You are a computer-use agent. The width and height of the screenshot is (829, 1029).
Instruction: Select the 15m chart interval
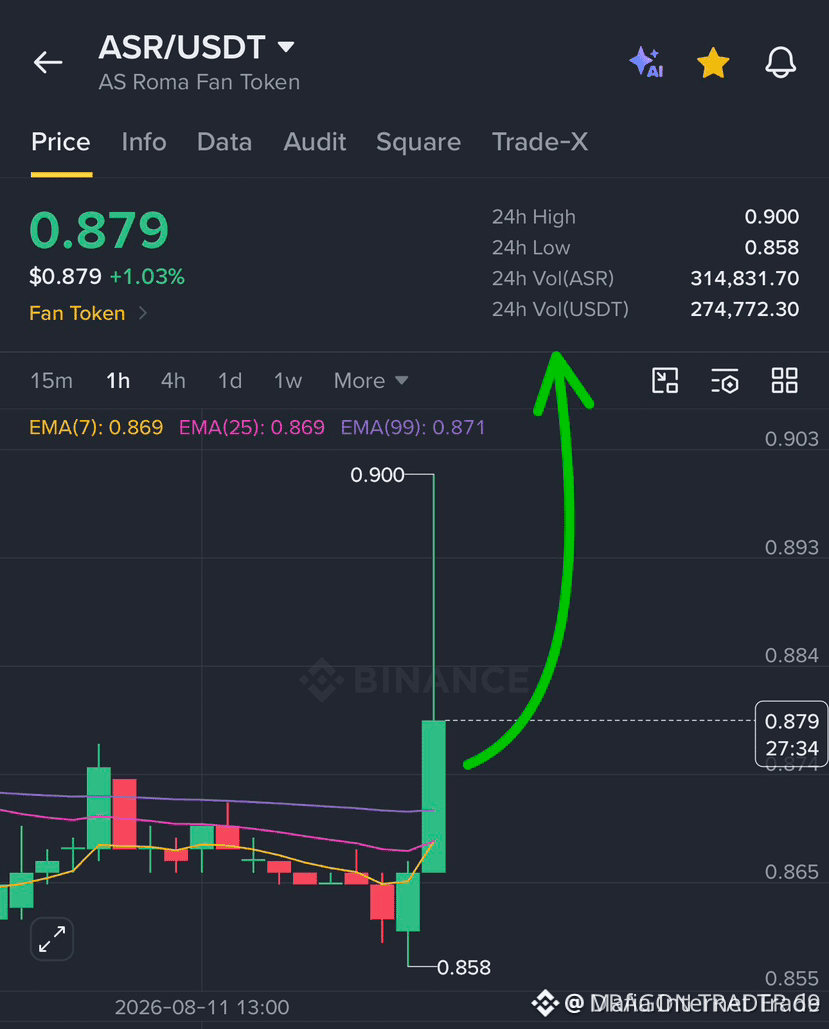51,381
